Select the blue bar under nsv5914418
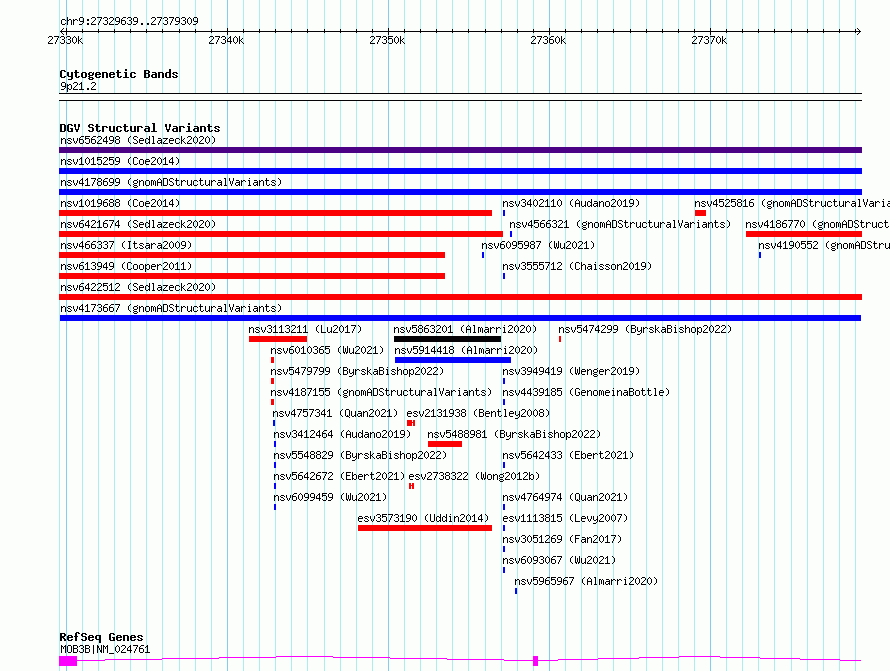890x671 pixels. pyautogui.click(x=453, y=360)
